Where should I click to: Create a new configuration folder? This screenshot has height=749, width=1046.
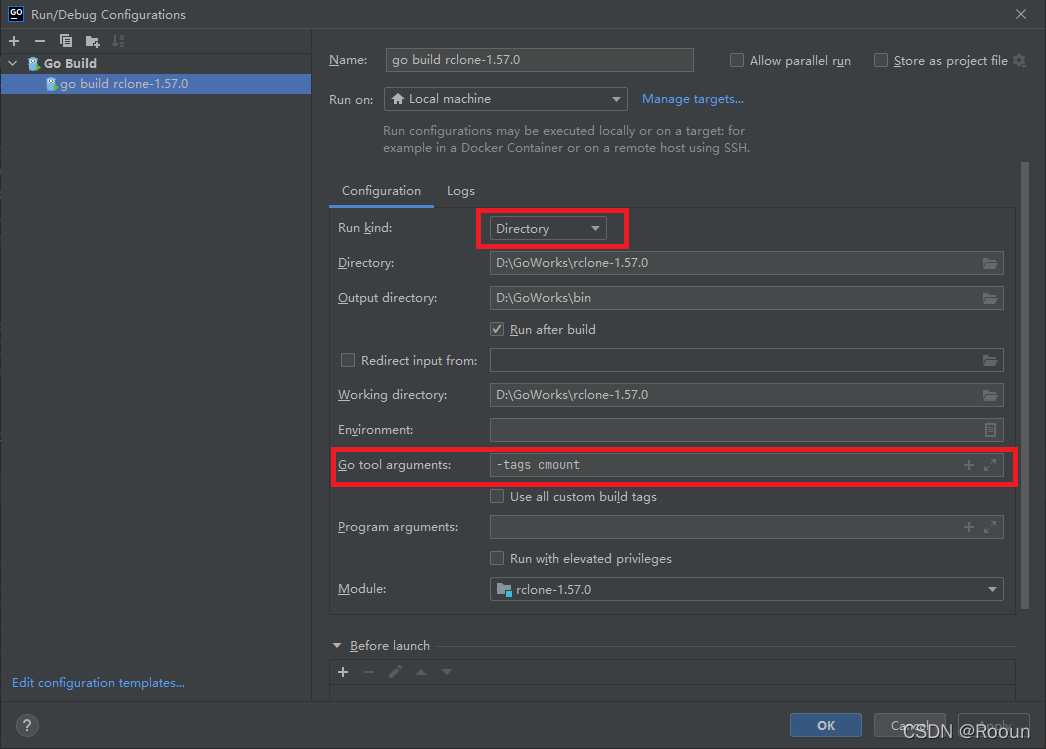tap(93, 41)
